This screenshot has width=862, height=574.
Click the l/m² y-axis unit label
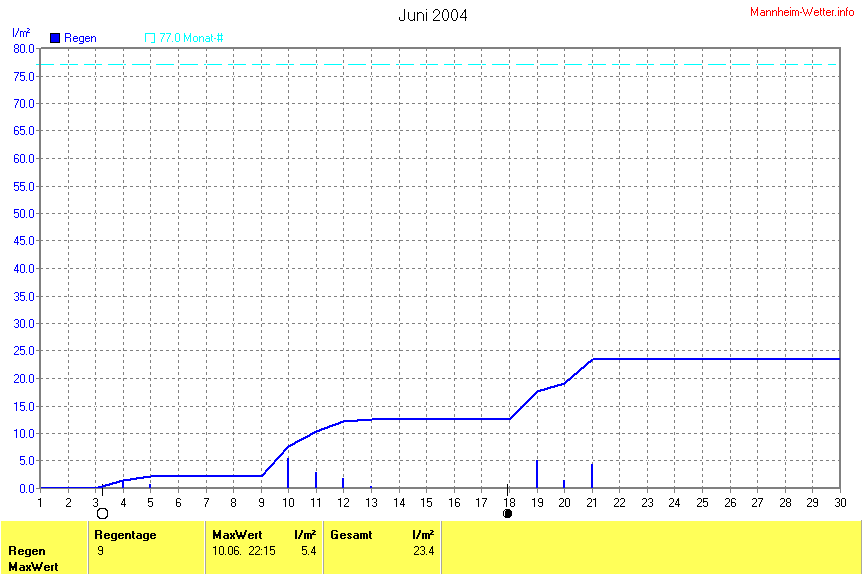tap(21, 33)
